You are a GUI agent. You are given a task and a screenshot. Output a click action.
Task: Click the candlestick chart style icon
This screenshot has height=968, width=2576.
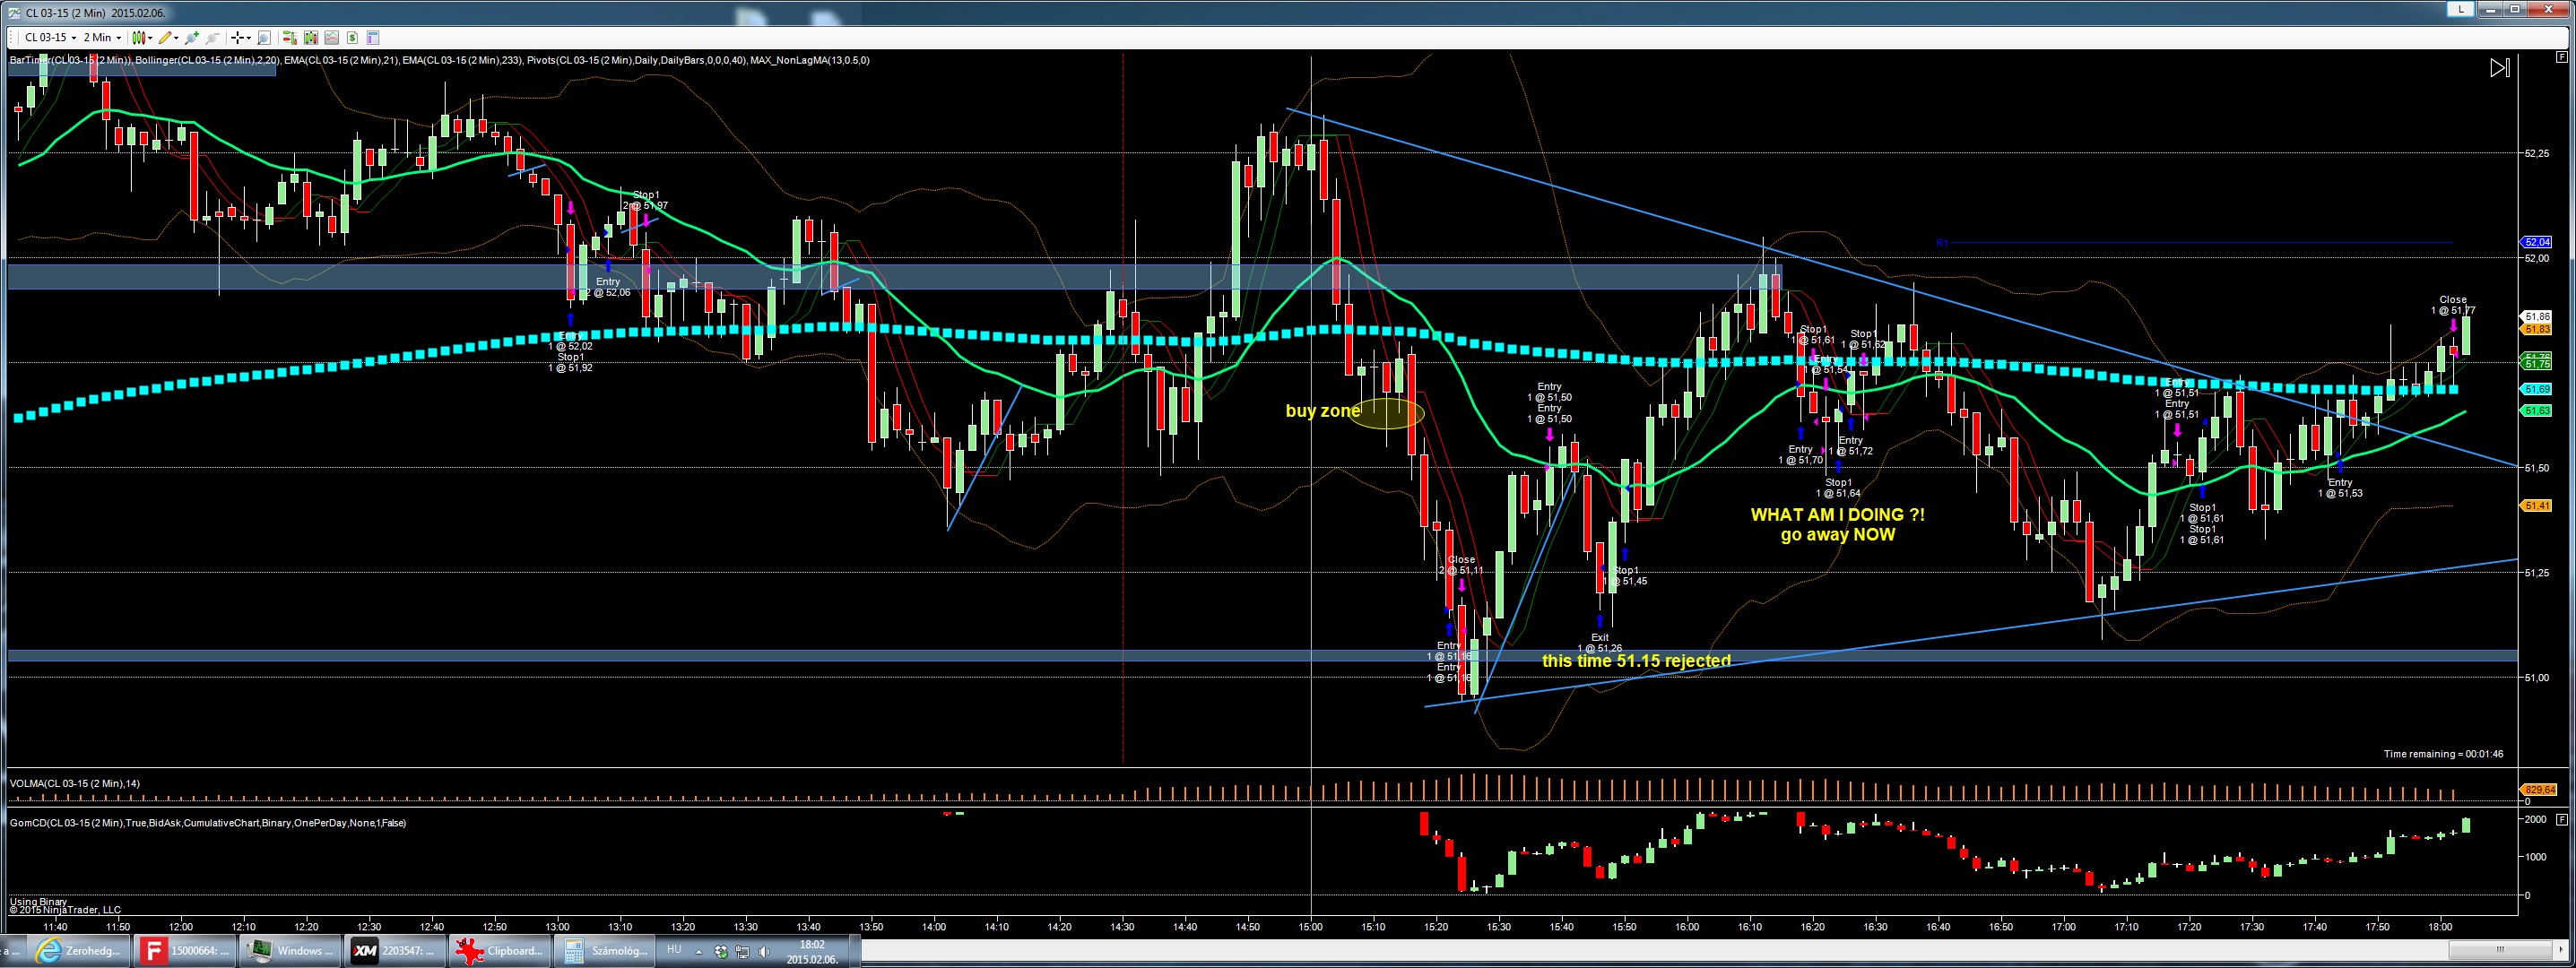coord(138,38)
